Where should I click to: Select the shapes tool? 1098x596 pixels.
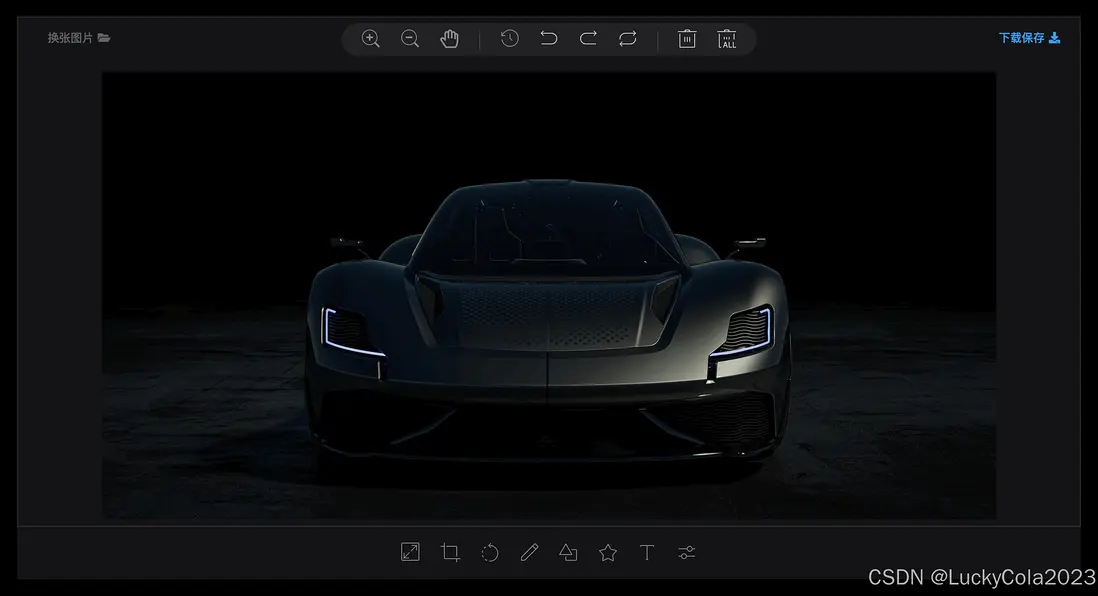tap(569, 553)
